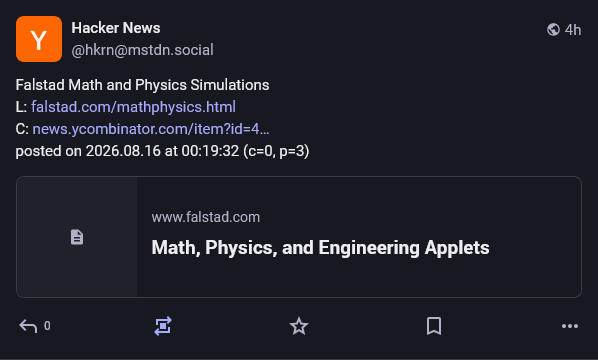This screenshot has height=360, width=598.
Task: Click the posted on 2026.08.16 line
Action: pos(162,151)
